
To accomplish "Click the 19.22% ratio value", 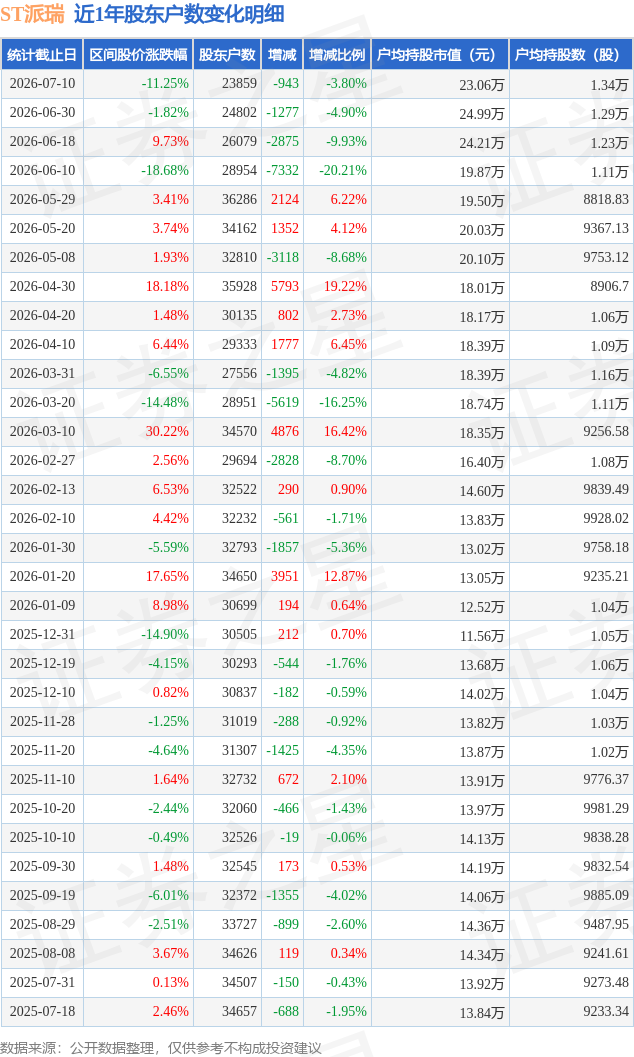I will (x=345, y=286).
